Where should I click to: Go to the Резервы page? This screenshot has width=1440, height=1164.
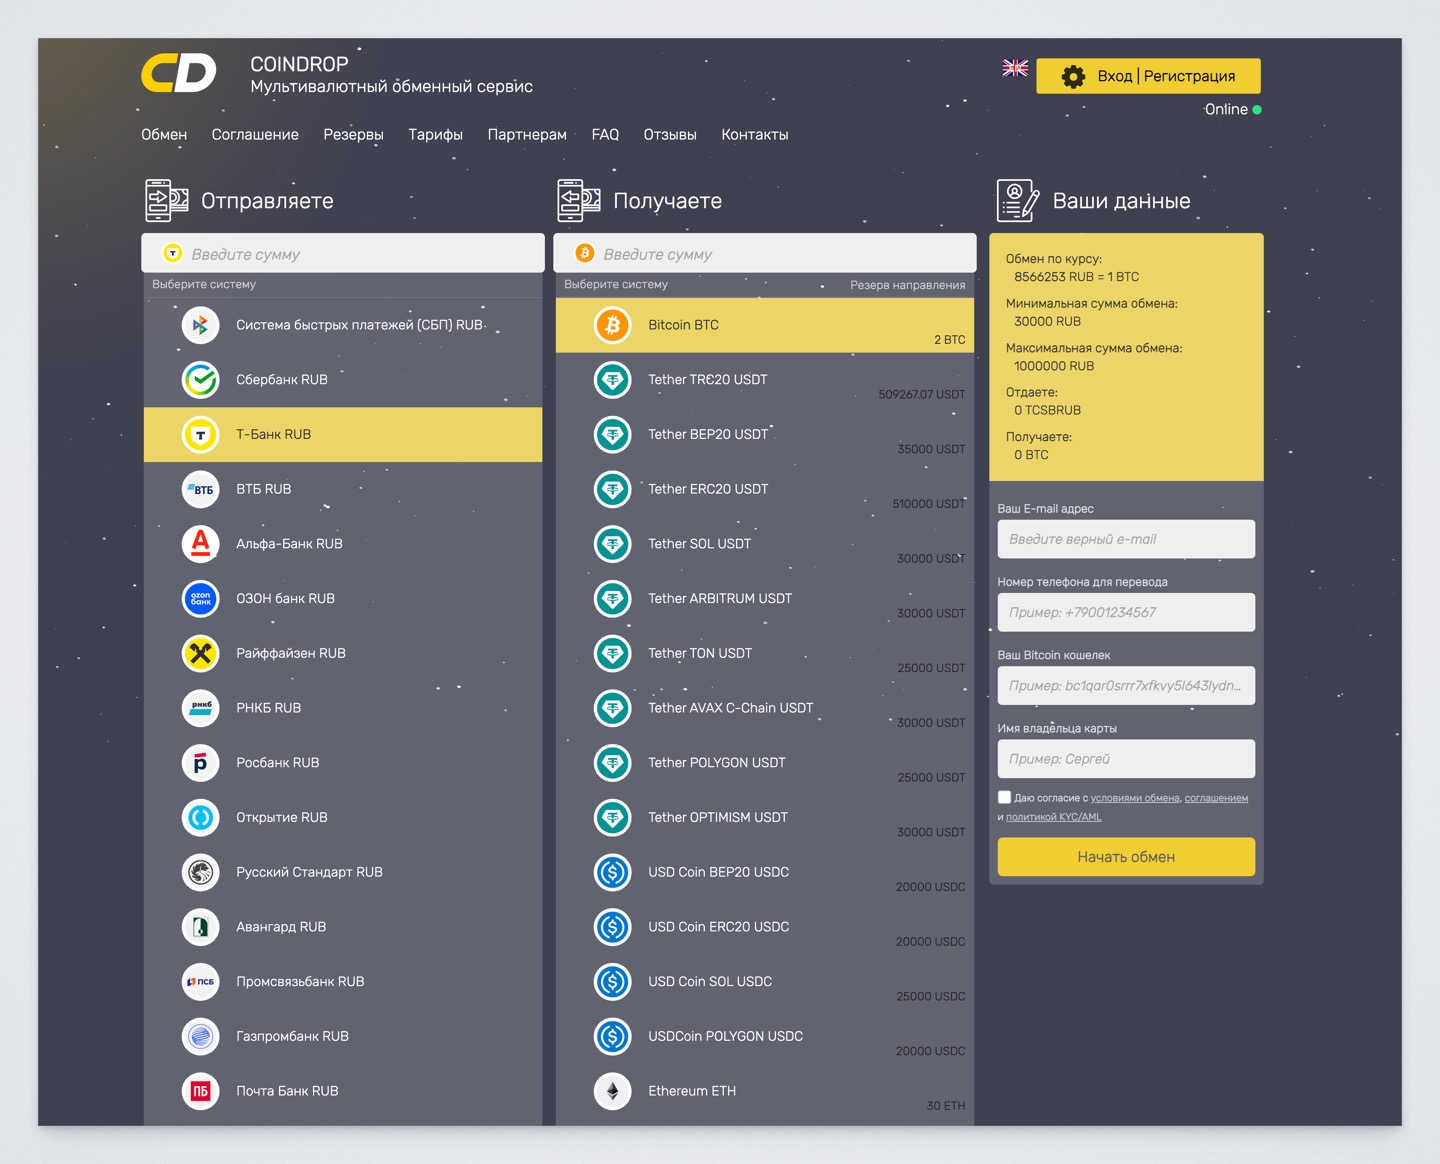tap(353, 135)
